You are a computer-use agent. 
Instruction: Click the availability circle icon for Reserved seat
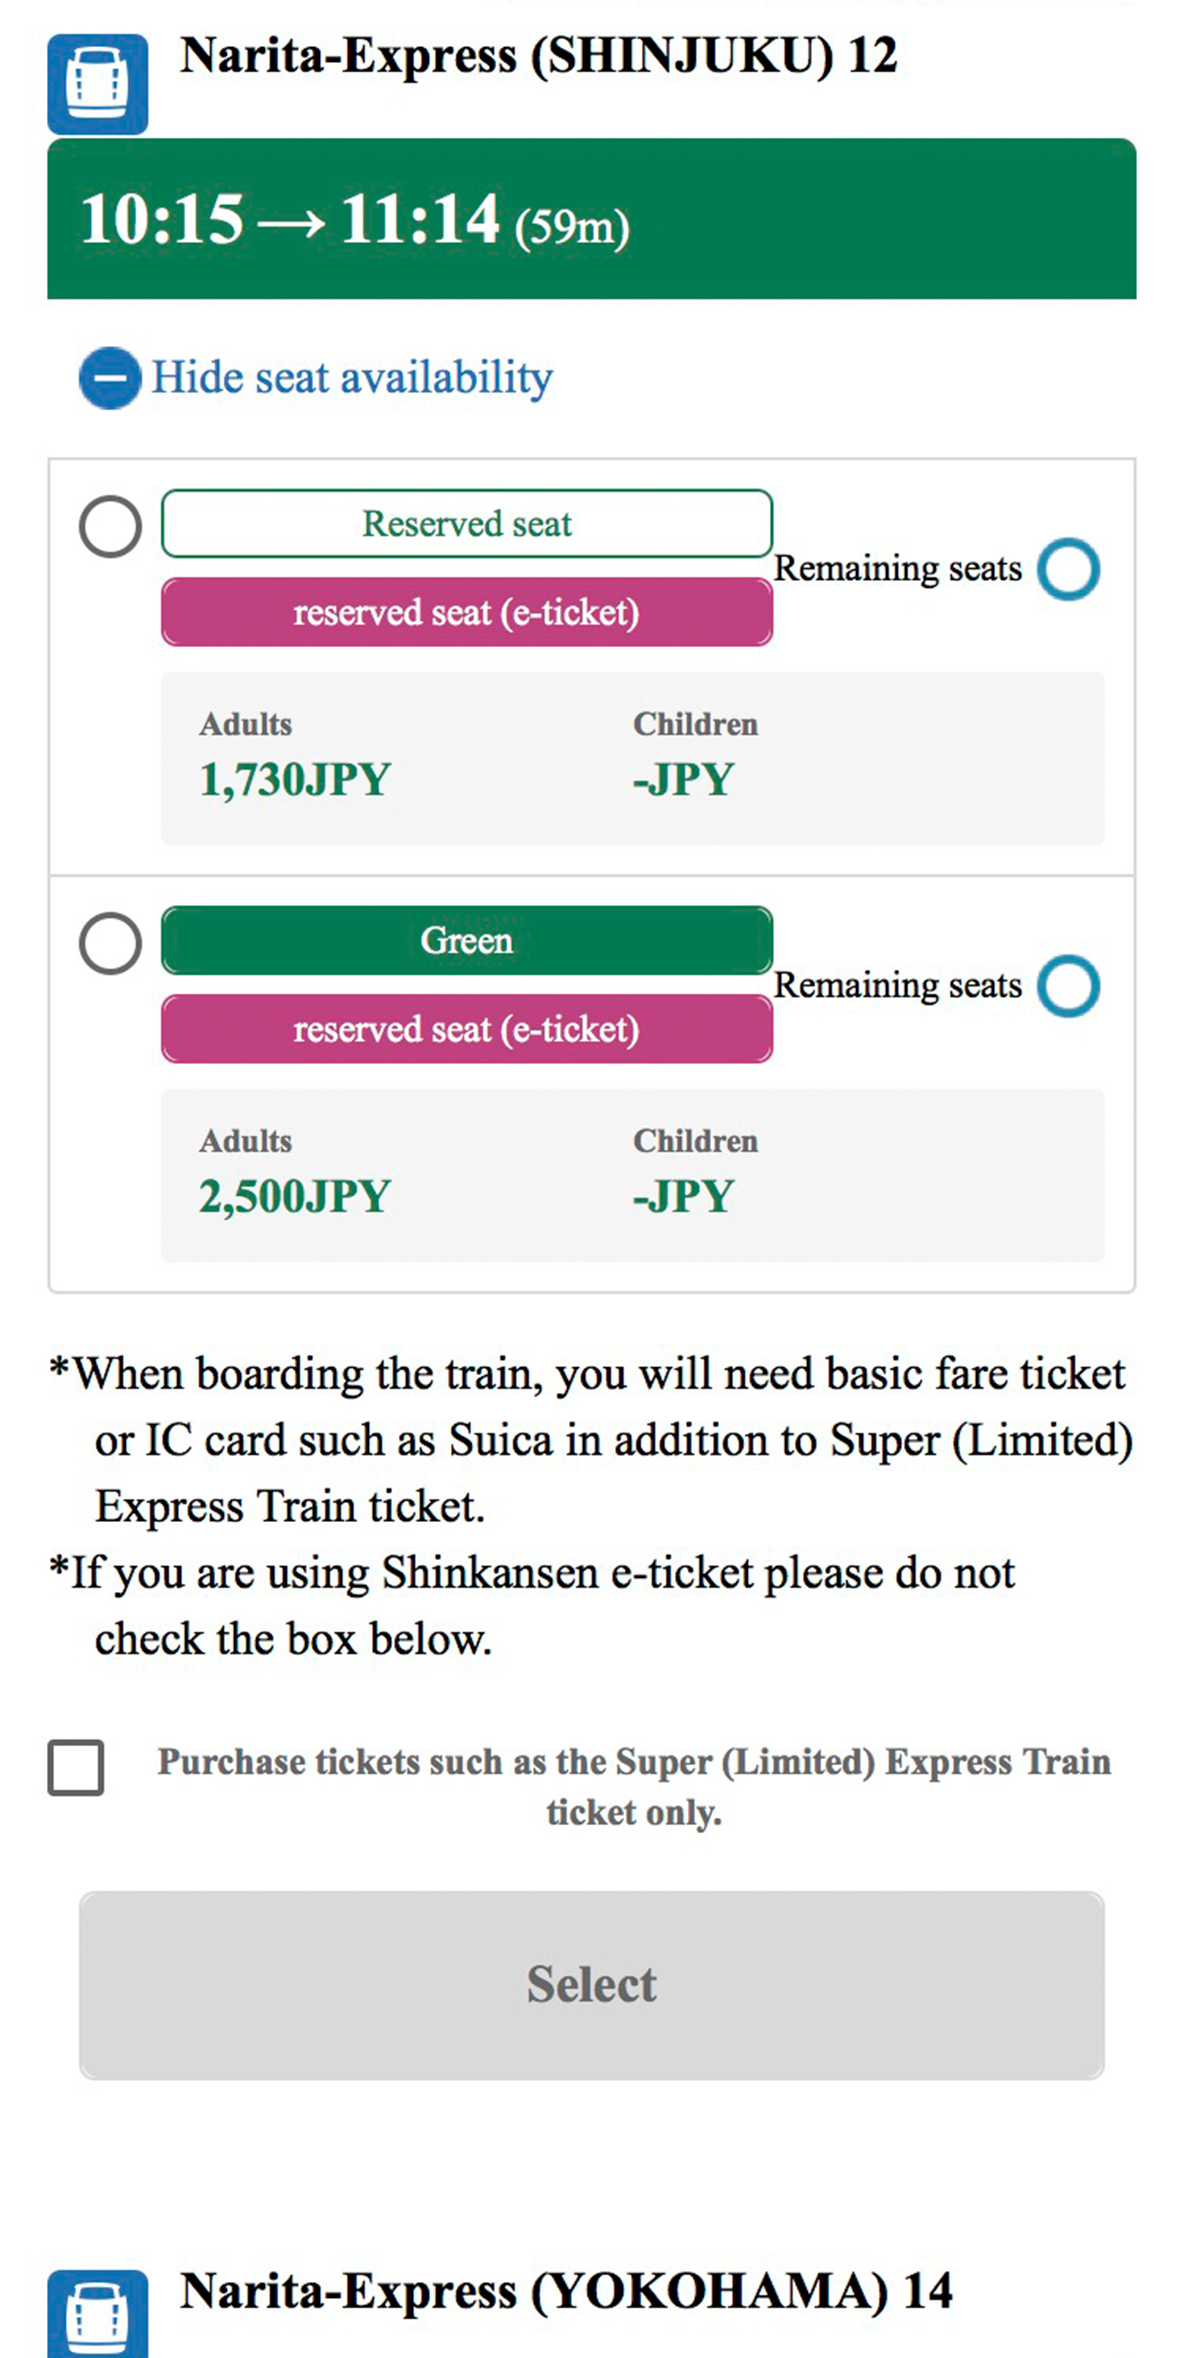coord(1068,569)
